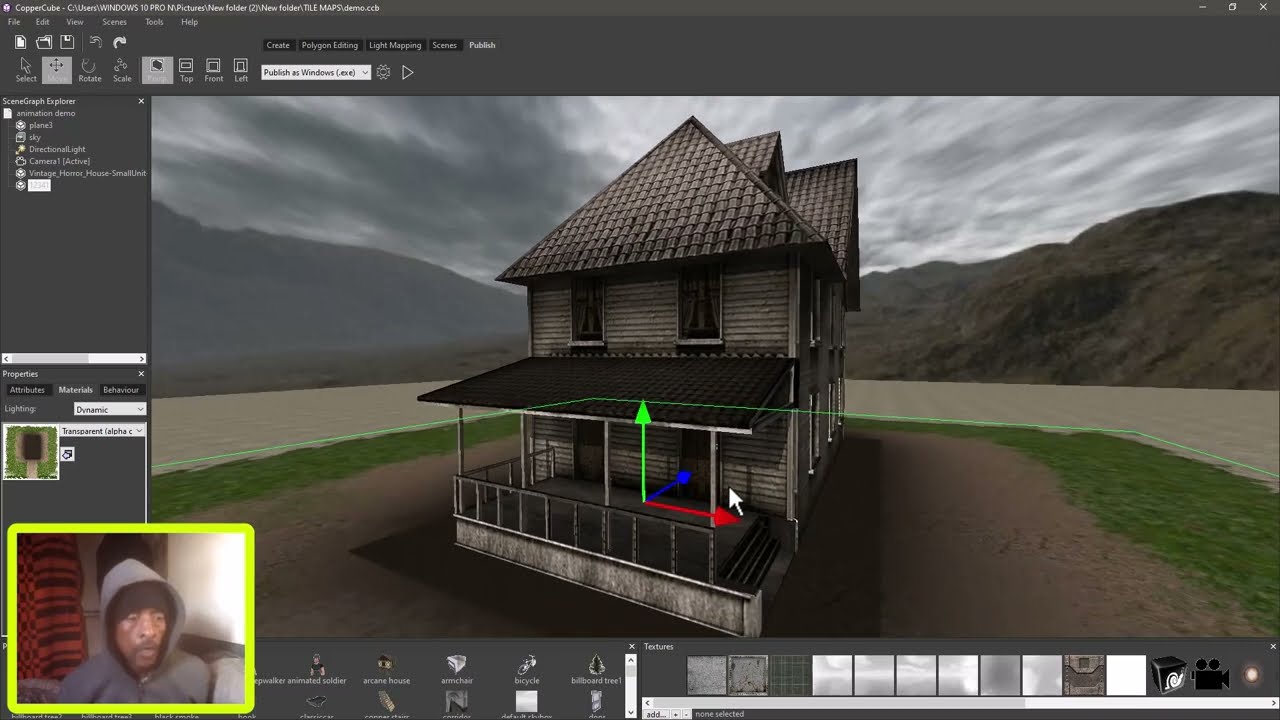Switch to Front view
The image size is (1280, 720).
tap(214, 70)
